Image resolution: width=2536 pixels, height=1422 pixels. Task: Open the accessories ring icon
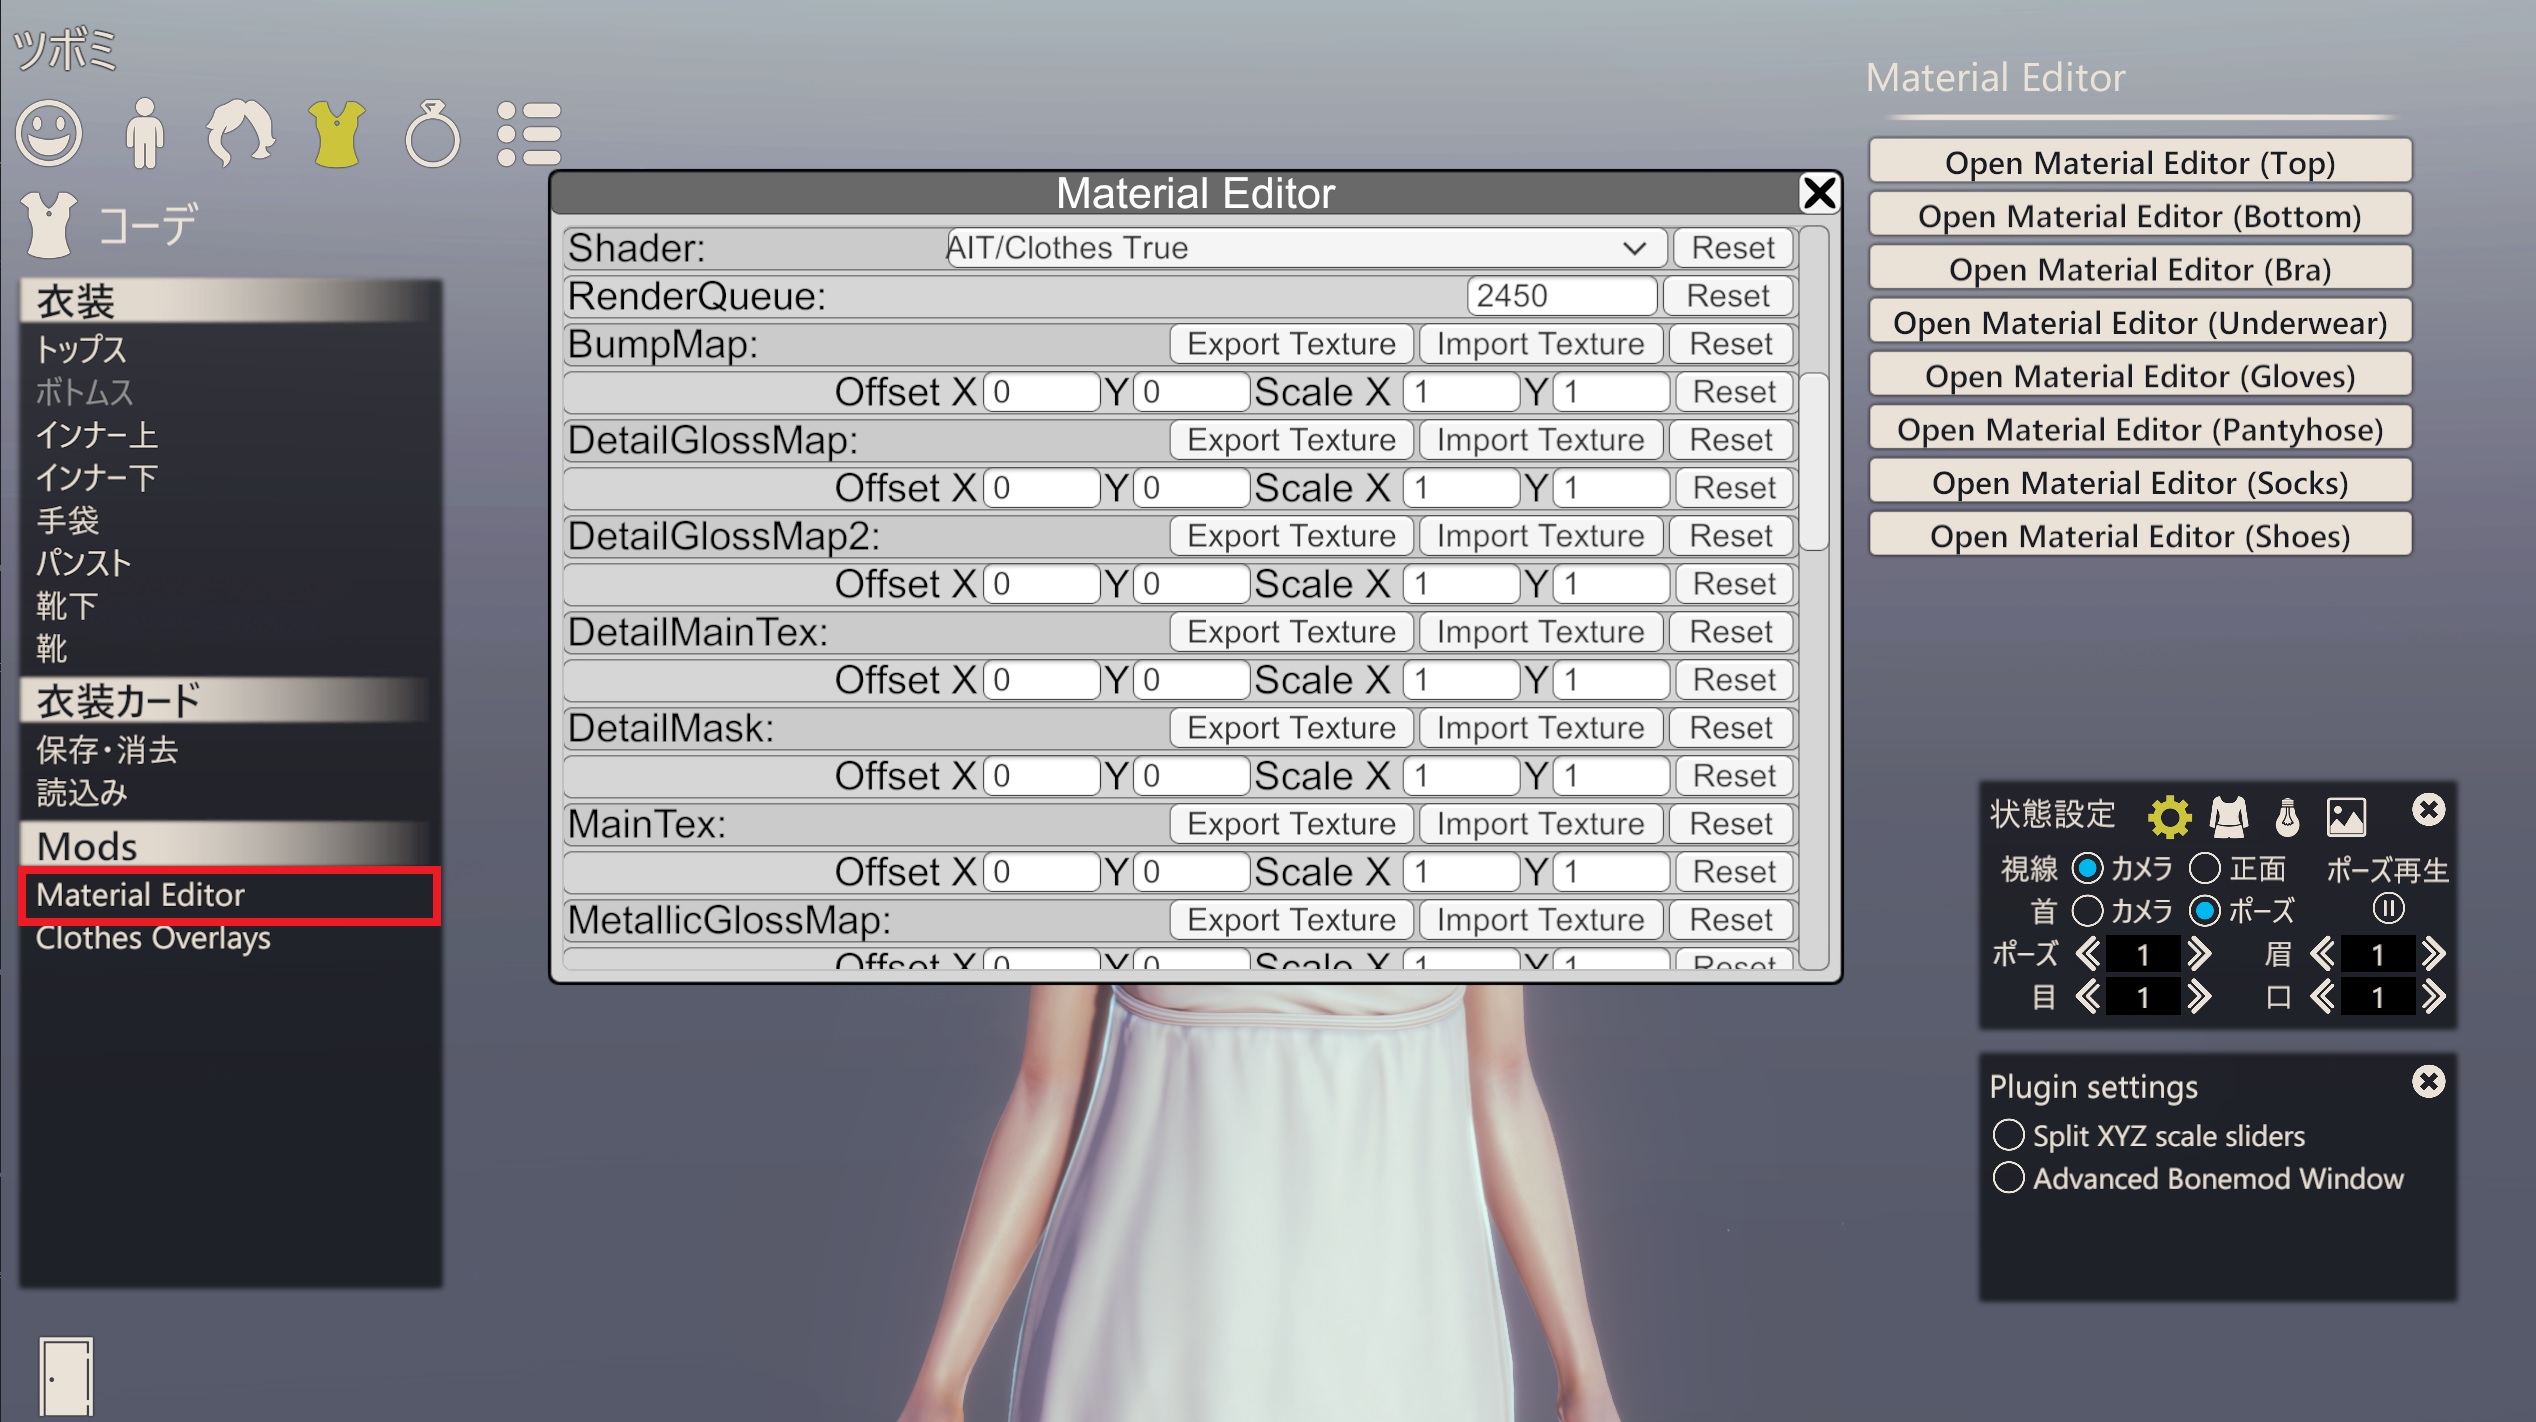[432, 133]
